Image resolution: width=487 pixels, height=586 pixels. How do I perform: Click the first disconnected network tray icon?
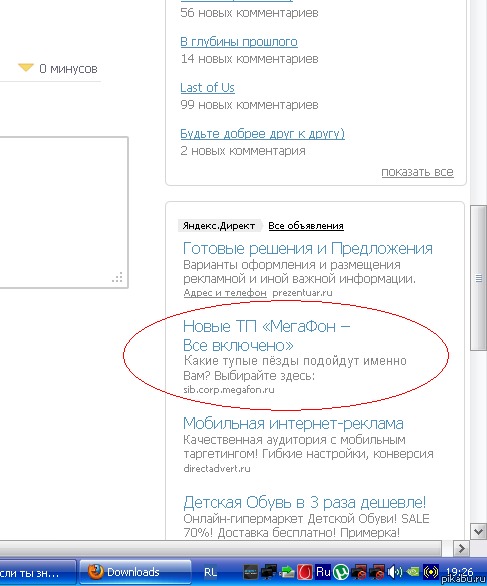click(358, 573)
